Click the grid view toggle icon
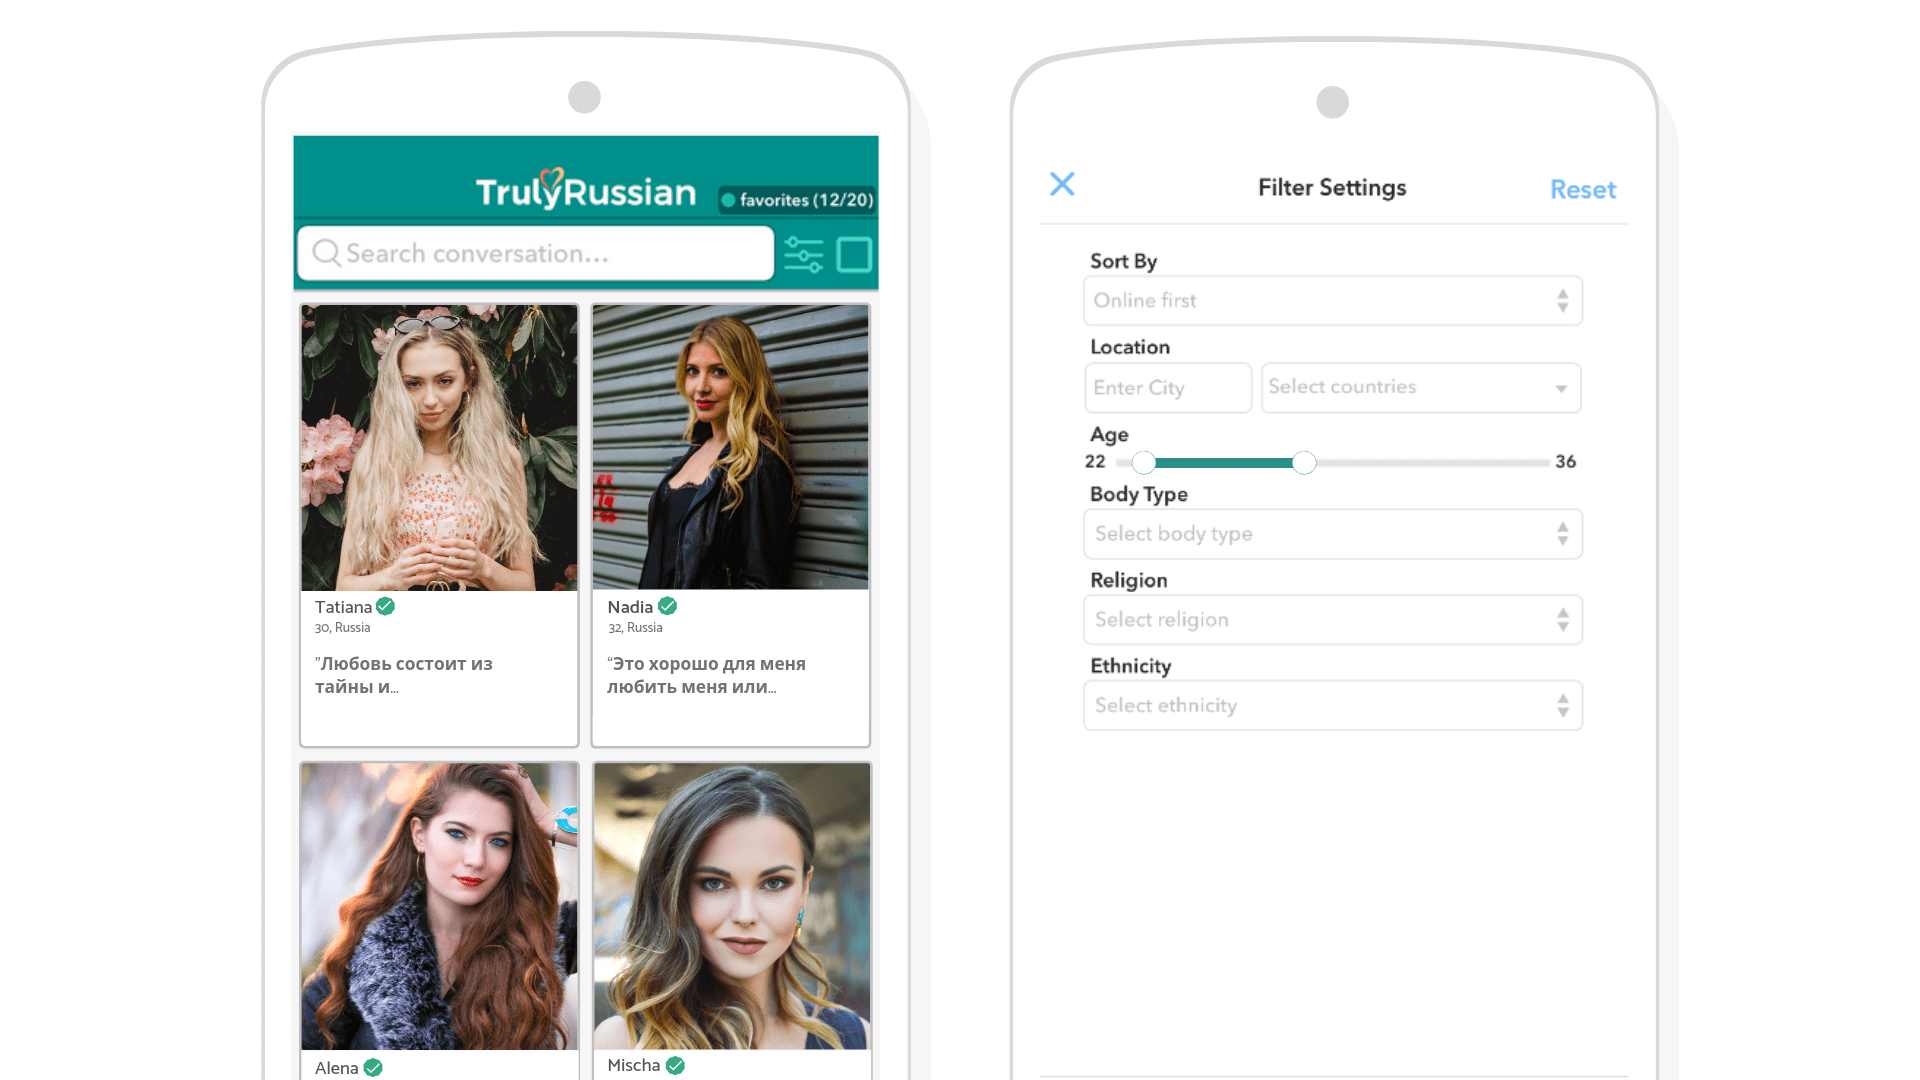This screenshot has width=1920, height=1080. 853,253
